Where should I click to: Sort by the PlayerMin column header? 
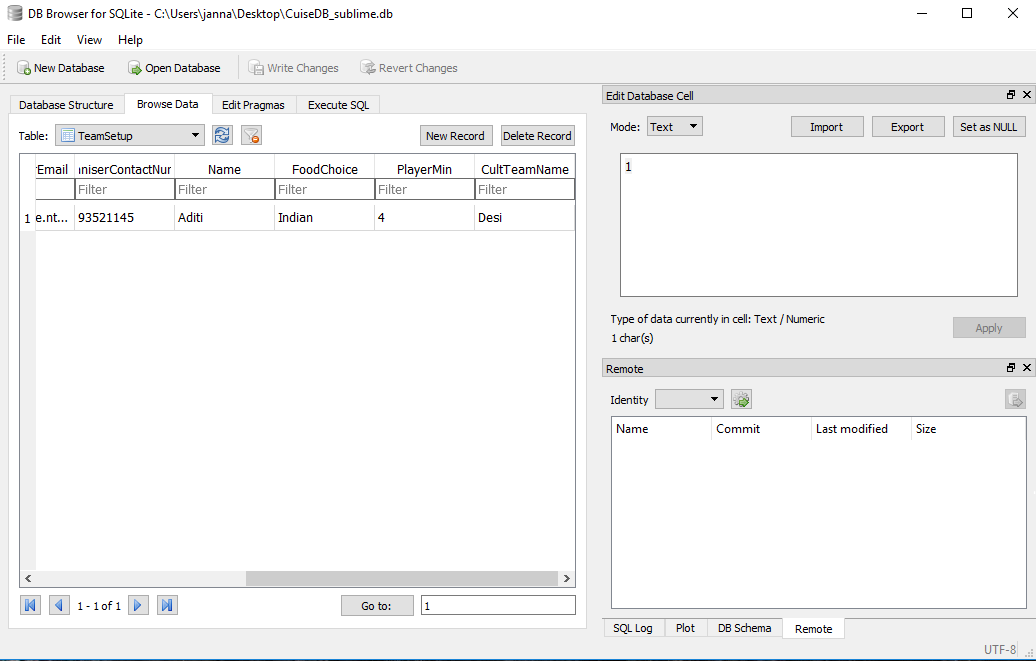point(424,169)
